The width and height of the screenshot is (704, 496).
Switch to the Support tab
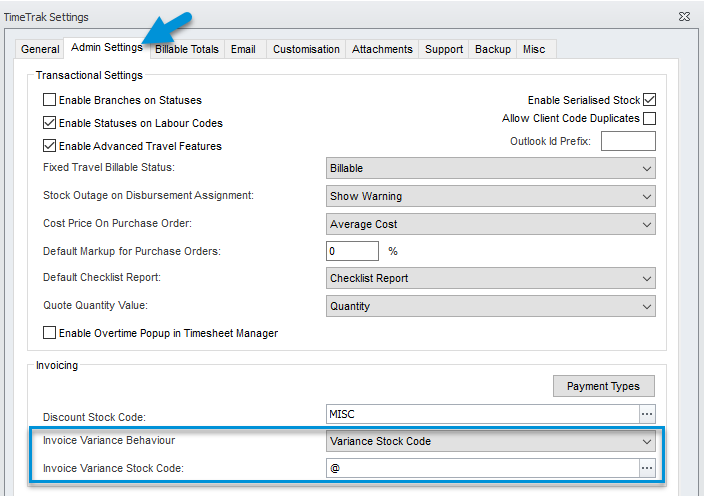(444, 49)
